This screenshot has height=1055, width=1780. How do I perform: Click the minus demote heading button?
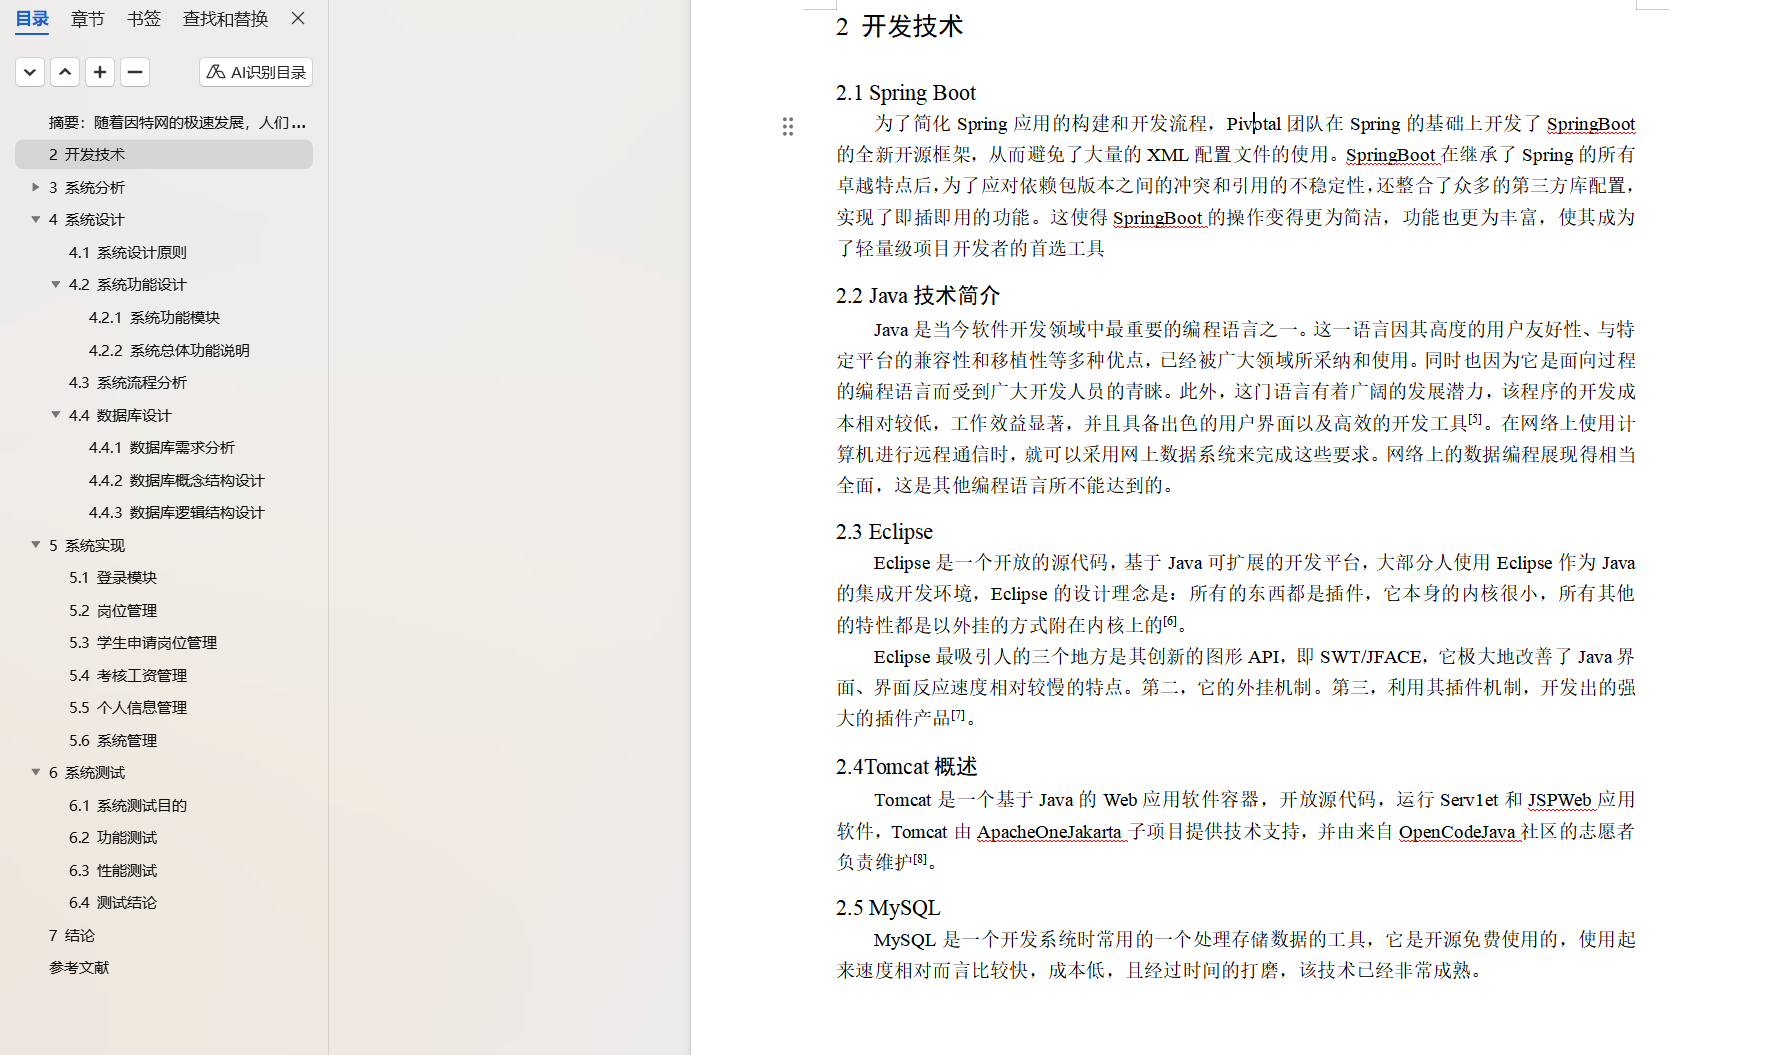point(135,72)
